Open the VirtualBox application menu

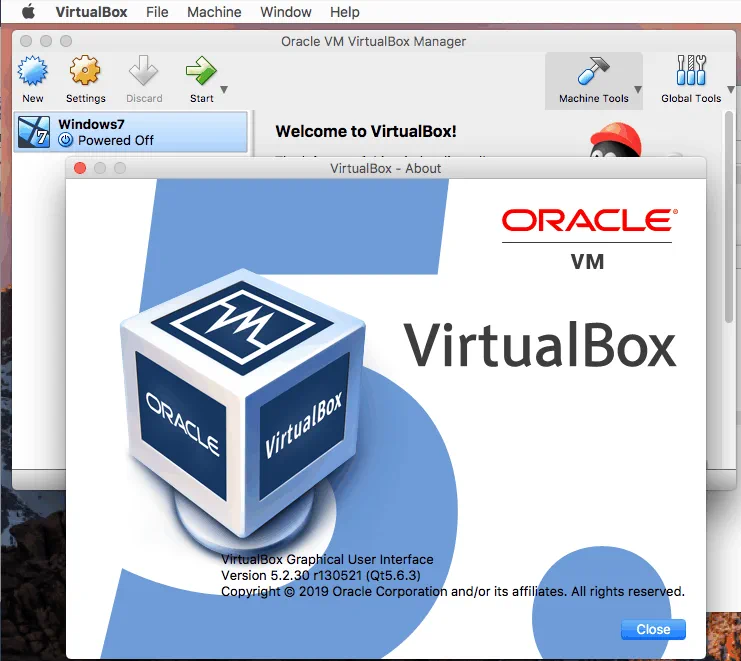[91, 12]
